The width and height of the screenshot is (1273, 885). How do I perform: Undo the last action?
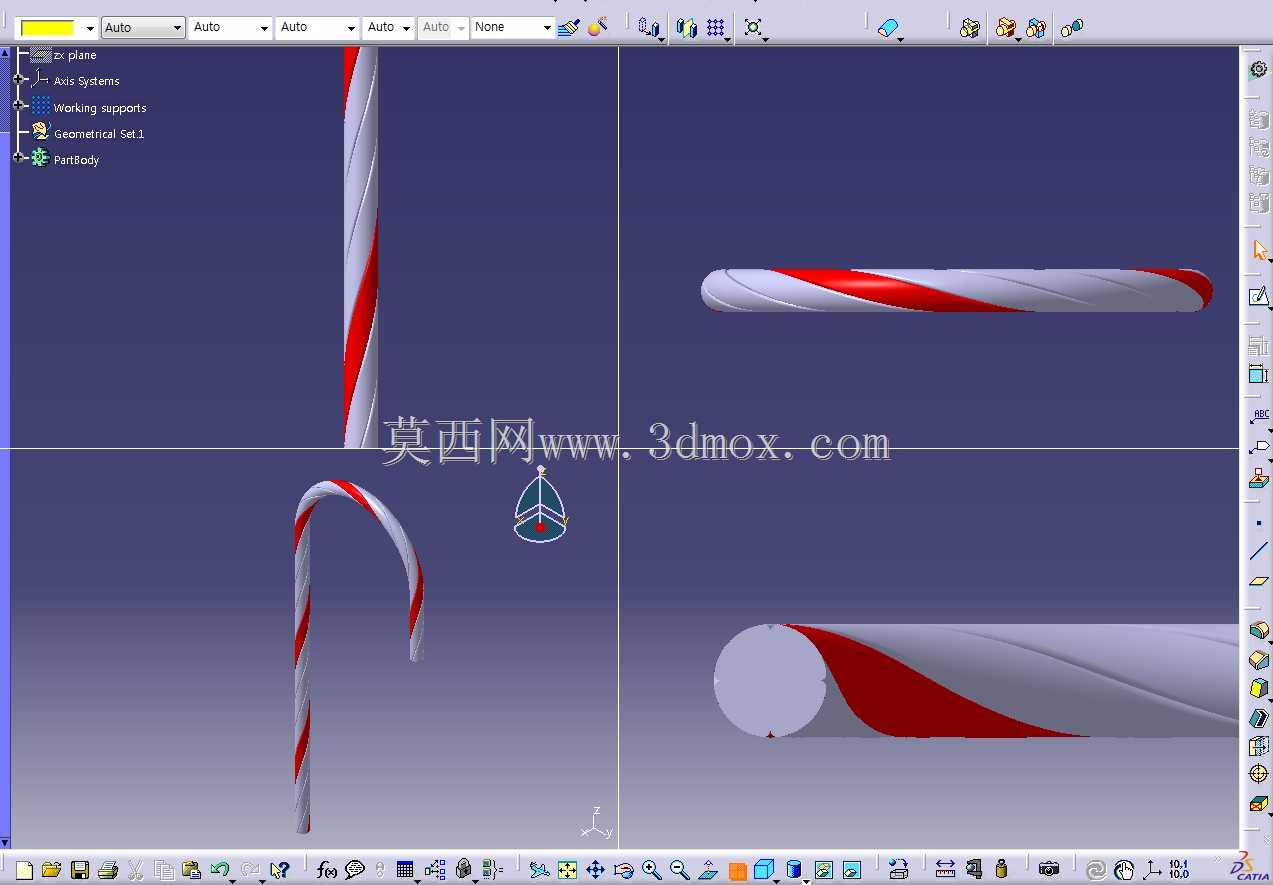tap(220, 870)
